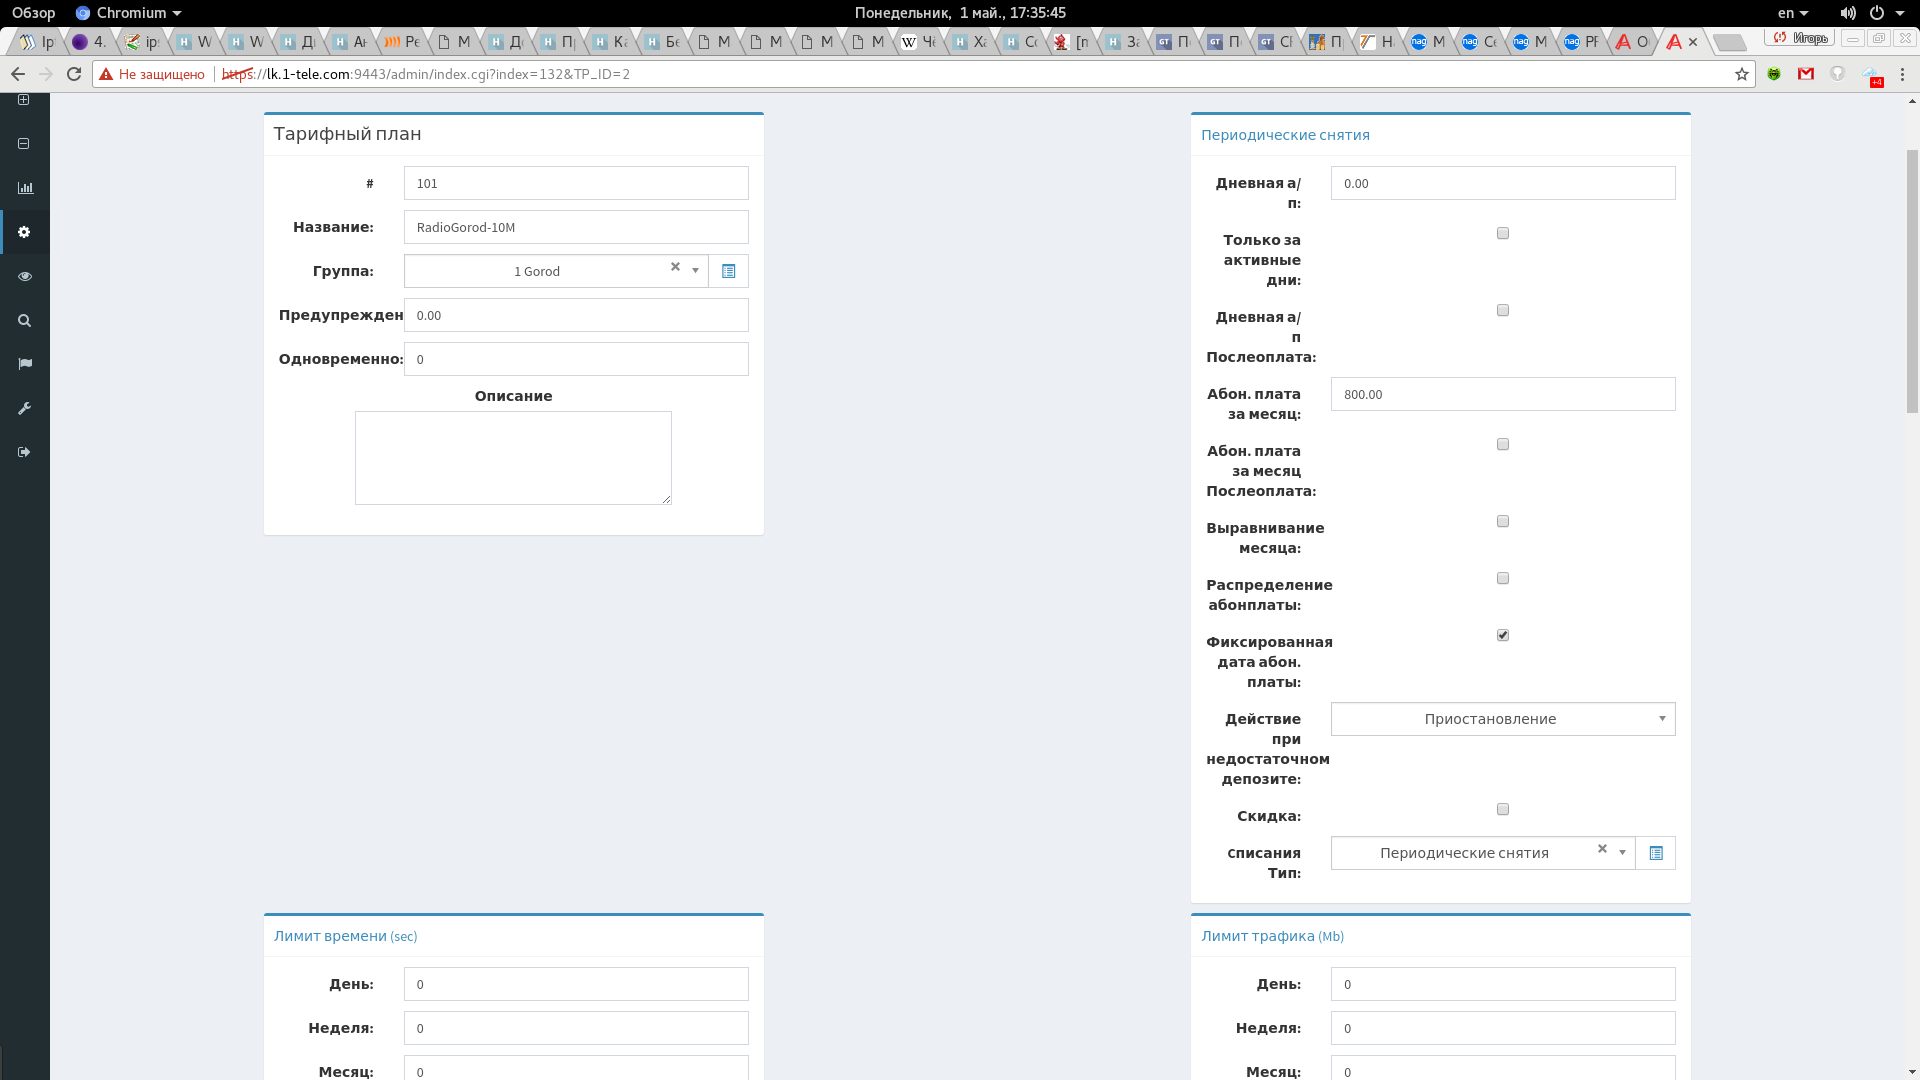Screen dimensions: 1920x1080
Task: Open the Gmail extension icon
Action: coord(1805,74)
